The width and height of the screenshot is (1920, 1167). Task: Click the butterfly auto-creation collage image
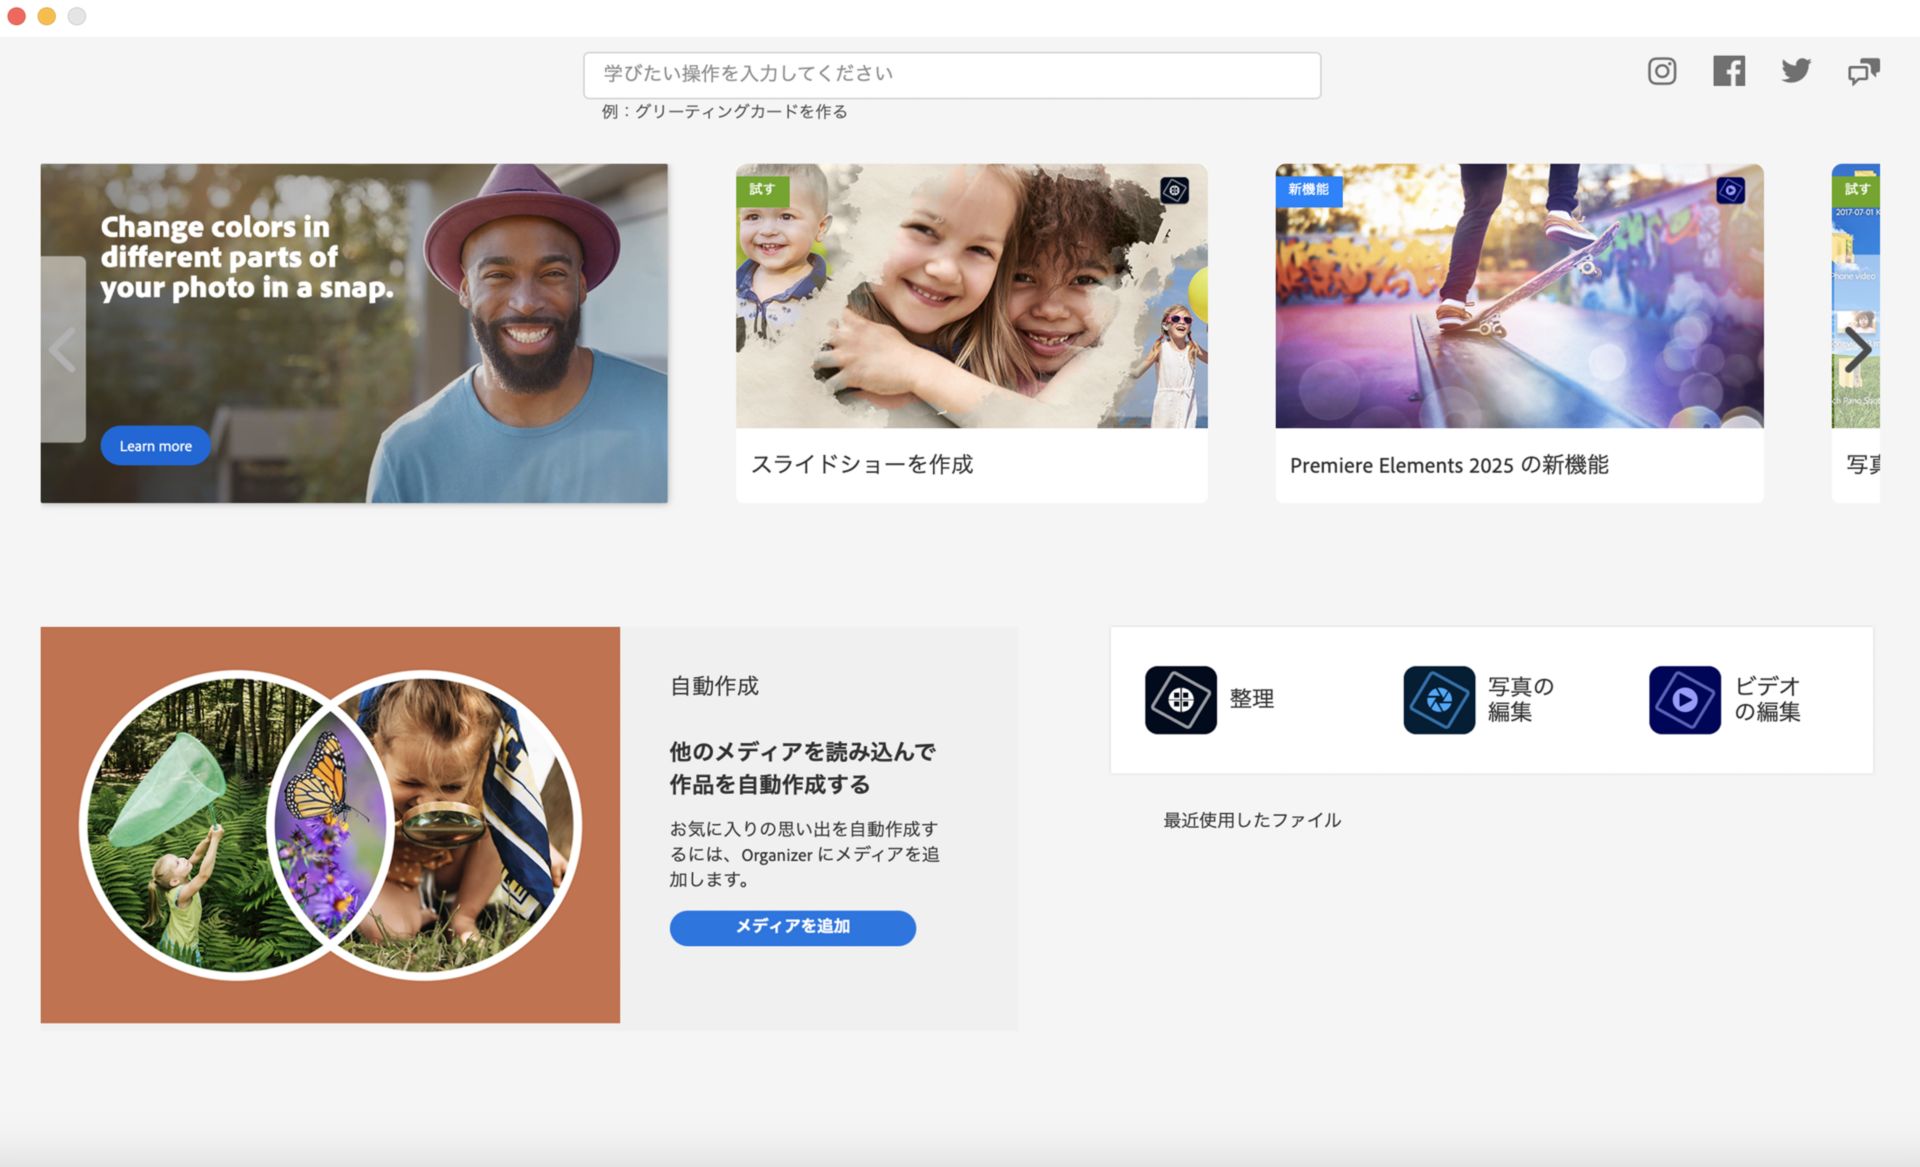330,825
